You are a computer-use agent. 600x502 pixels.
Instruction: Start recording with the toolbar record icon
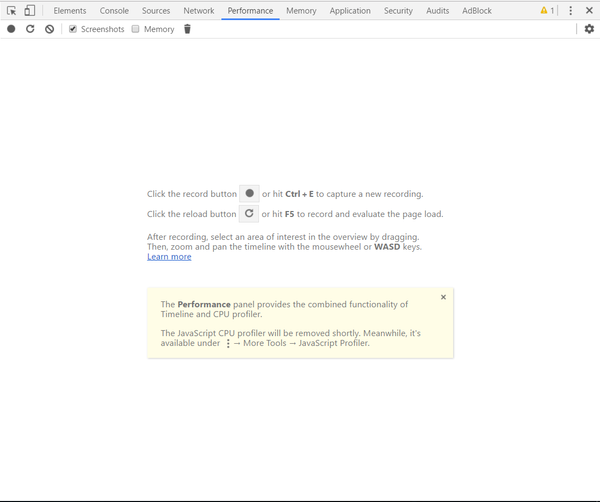[11, 29]
